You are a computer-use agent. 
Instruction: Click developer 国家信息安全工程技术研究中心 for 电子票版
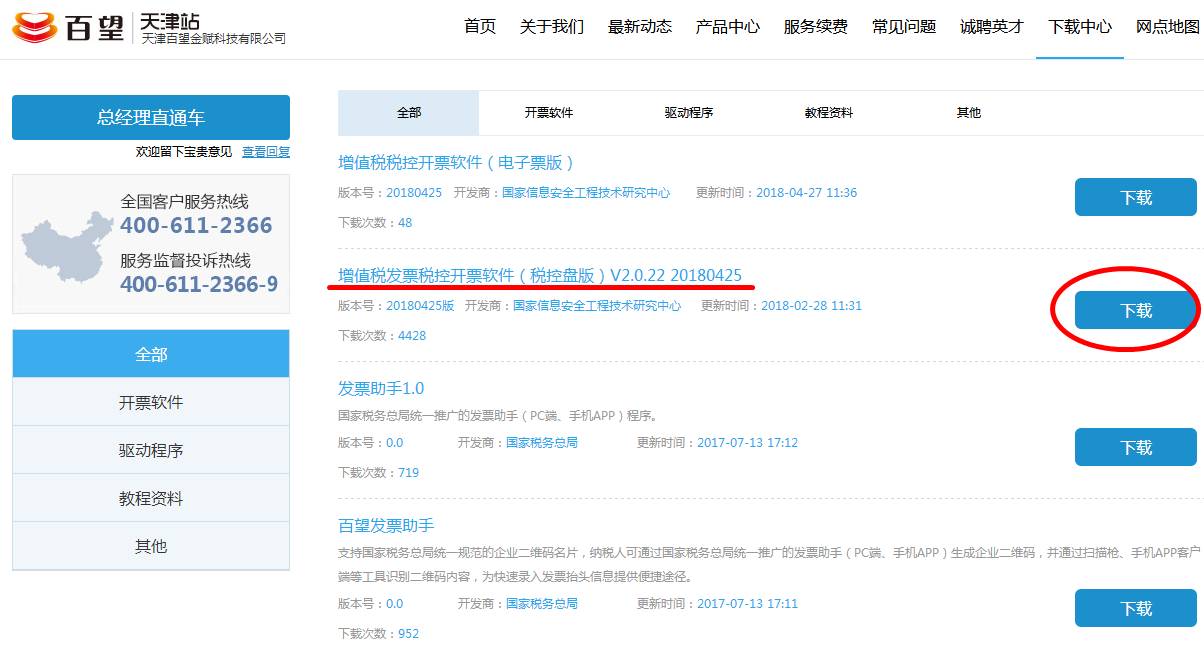(586, 193)
